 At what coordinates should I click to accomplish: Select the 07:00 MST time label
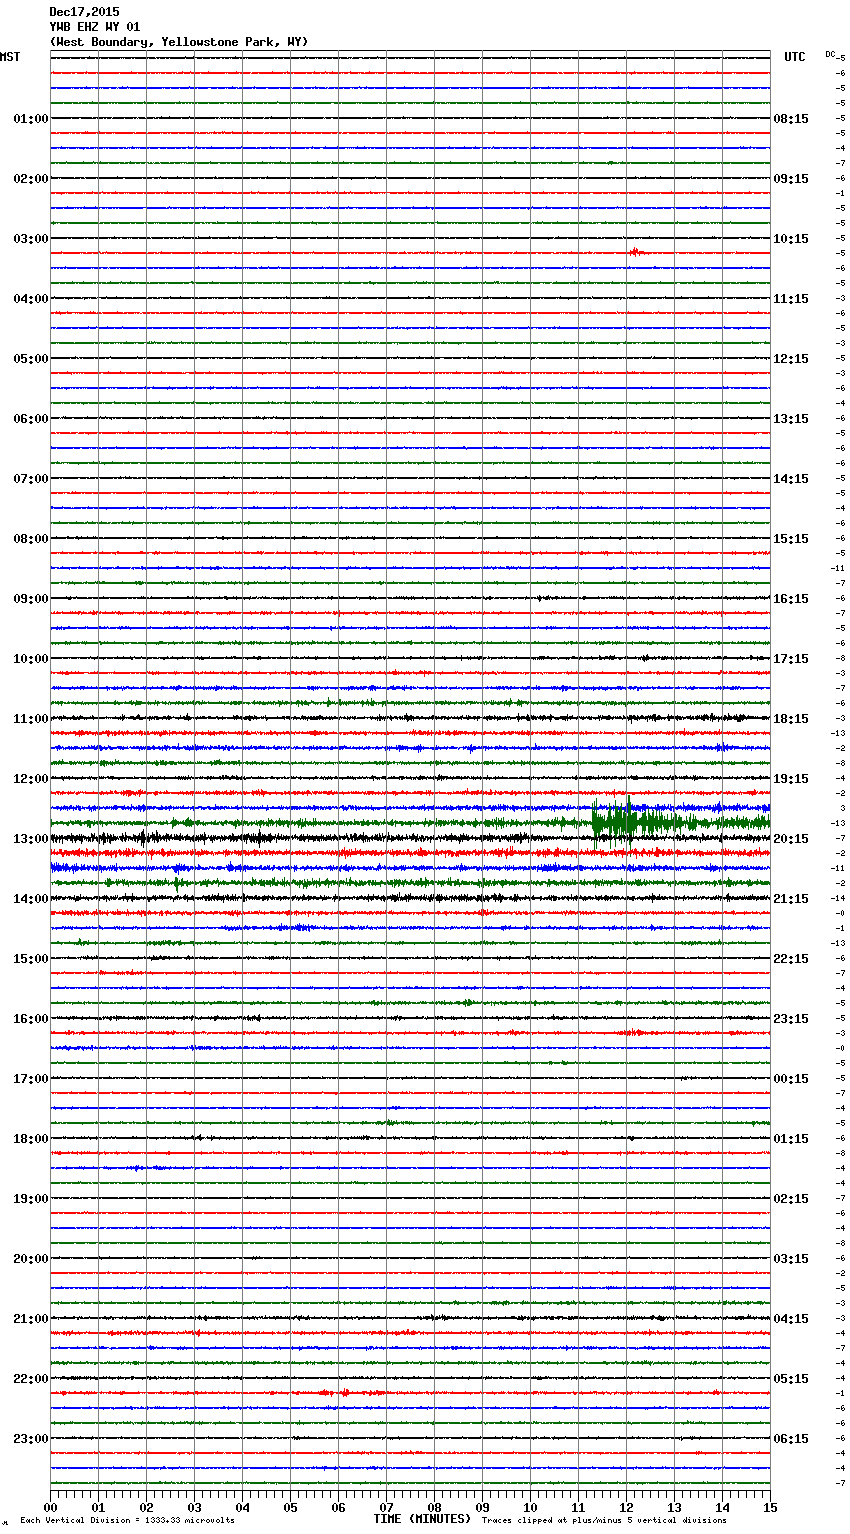pyautogui.click(x=30, y=479)
